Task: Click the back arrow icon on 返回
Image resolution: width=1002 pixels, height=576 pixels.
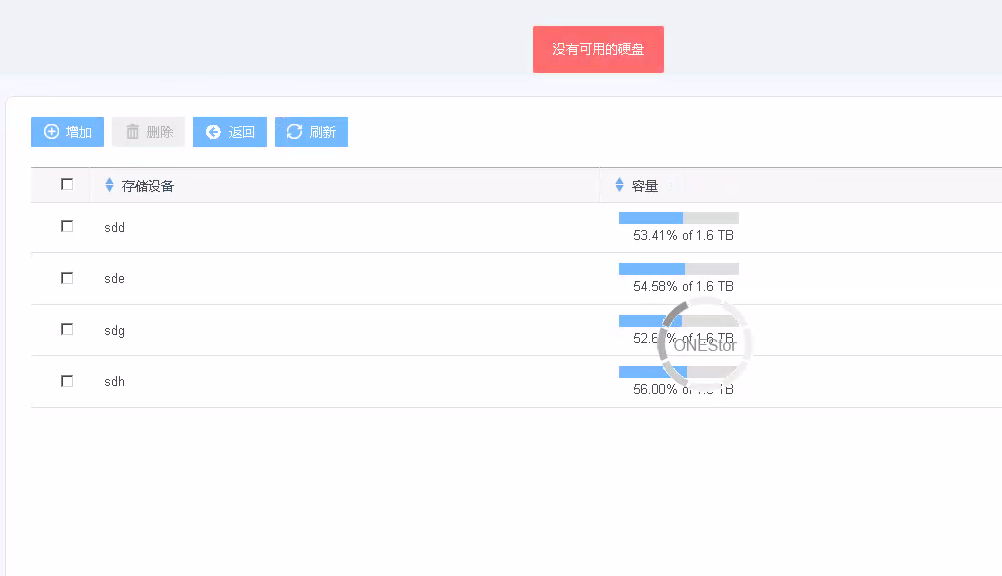Action: pyautogui.click(x=213, y=132)
